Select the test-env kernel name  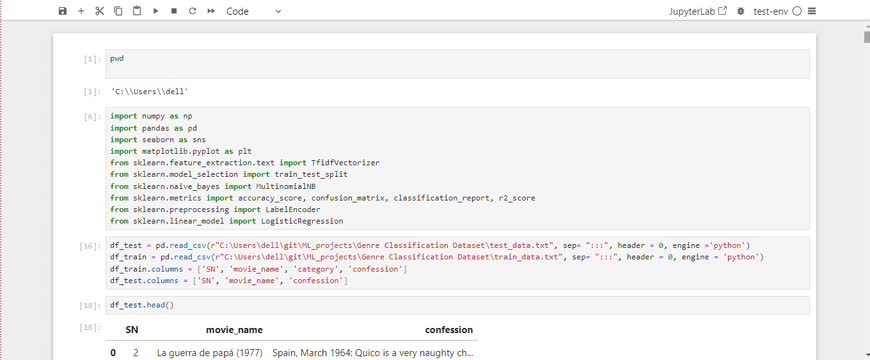pos(771,11)
